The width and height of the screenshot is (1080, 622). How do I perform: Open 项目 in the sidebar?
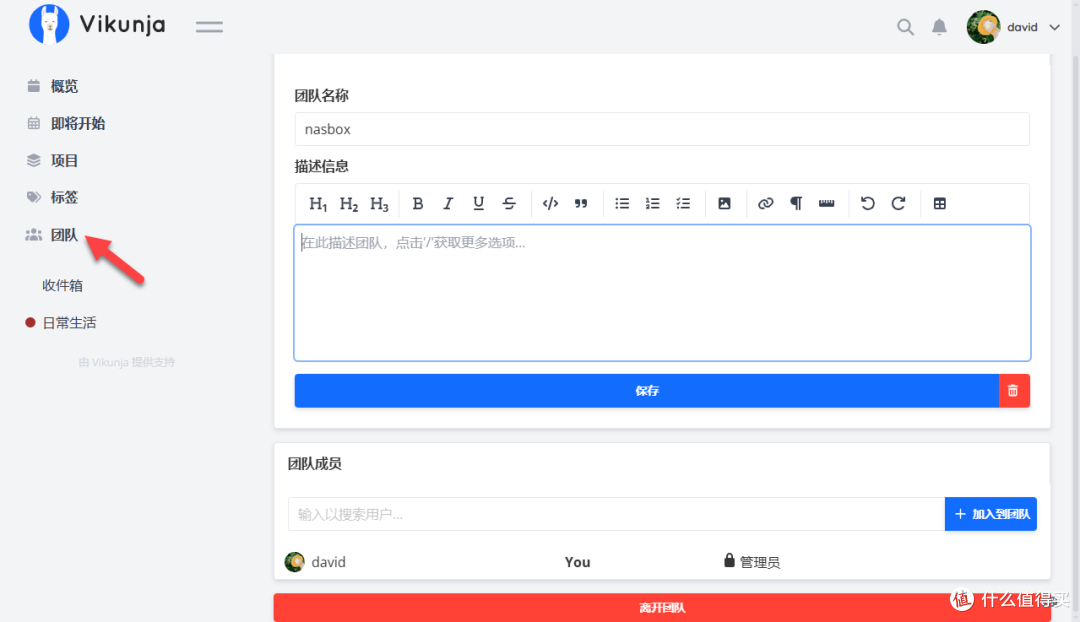pyautogui.click(x=64, y=160)
